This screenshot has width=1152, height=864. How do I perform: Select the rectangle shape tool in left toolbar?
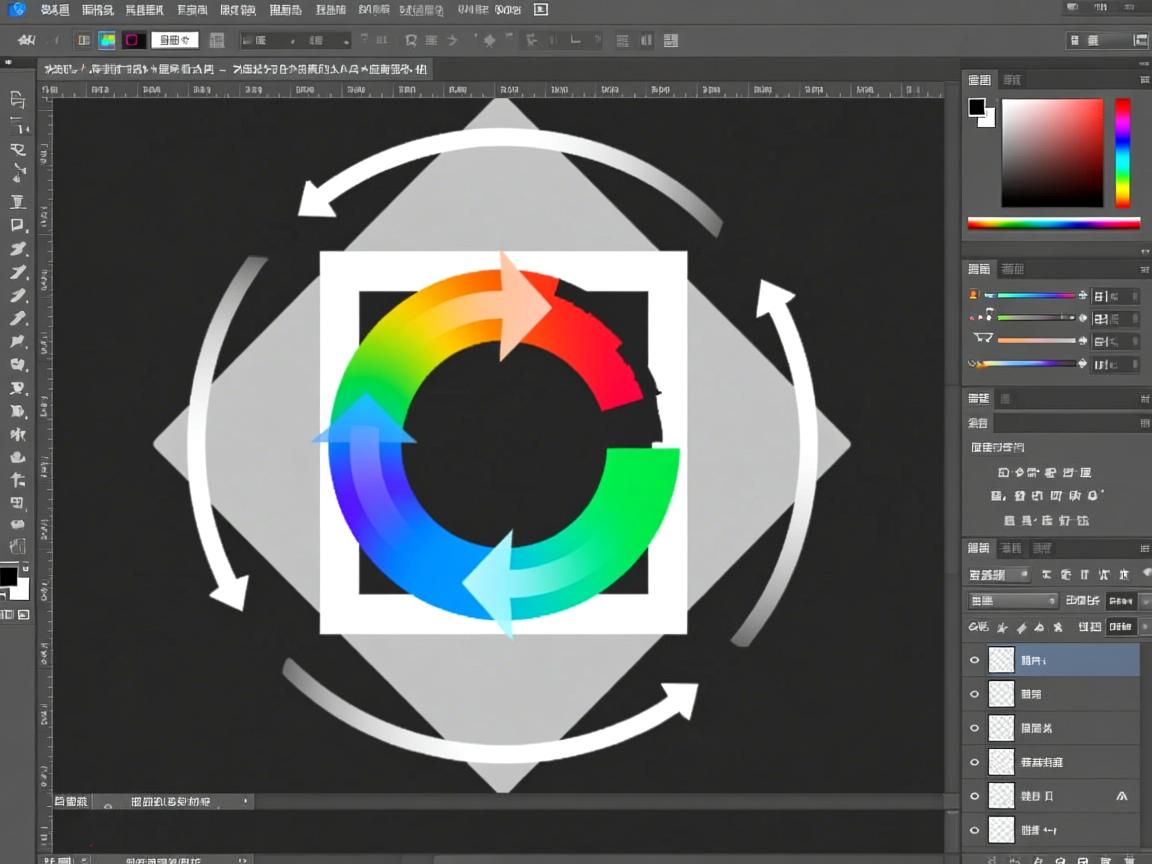click(17, 226)
